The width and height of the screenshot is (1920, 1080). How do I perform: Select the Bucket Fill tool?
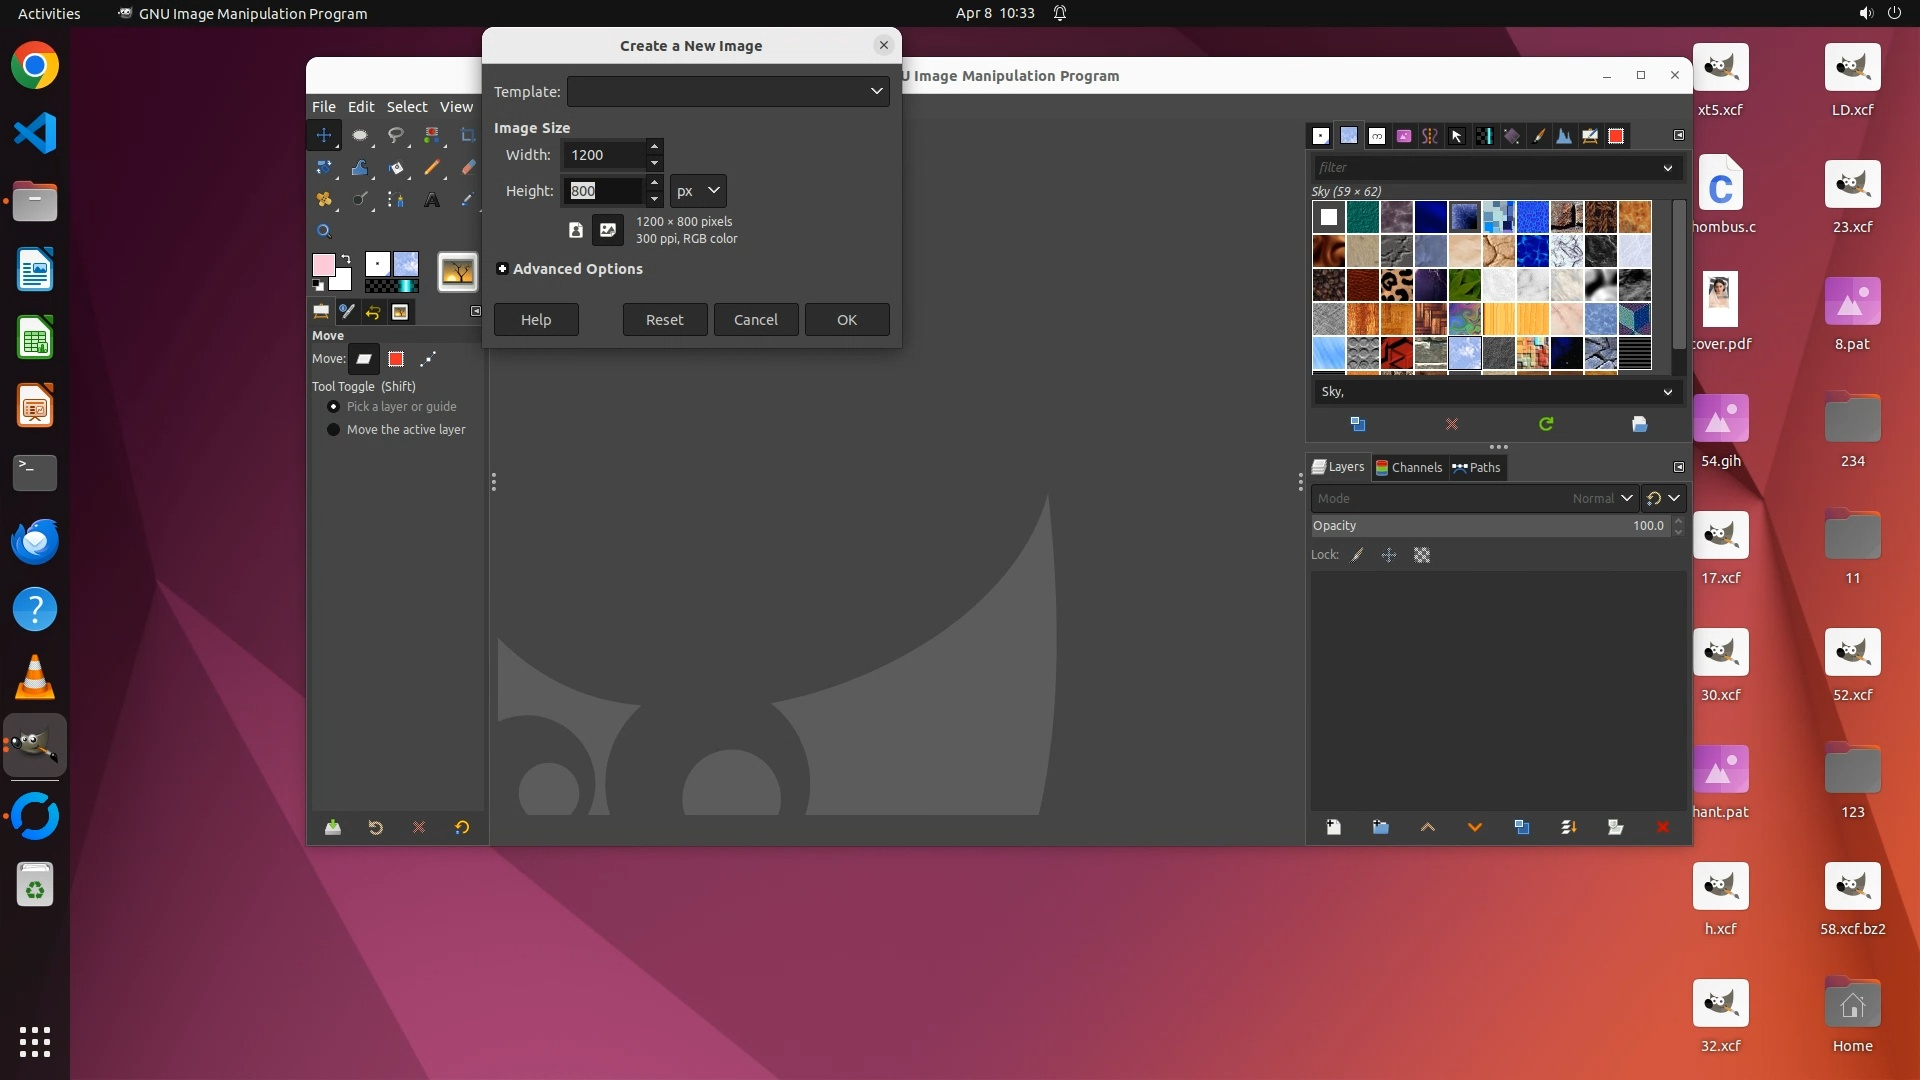click(x=396, y=168)
